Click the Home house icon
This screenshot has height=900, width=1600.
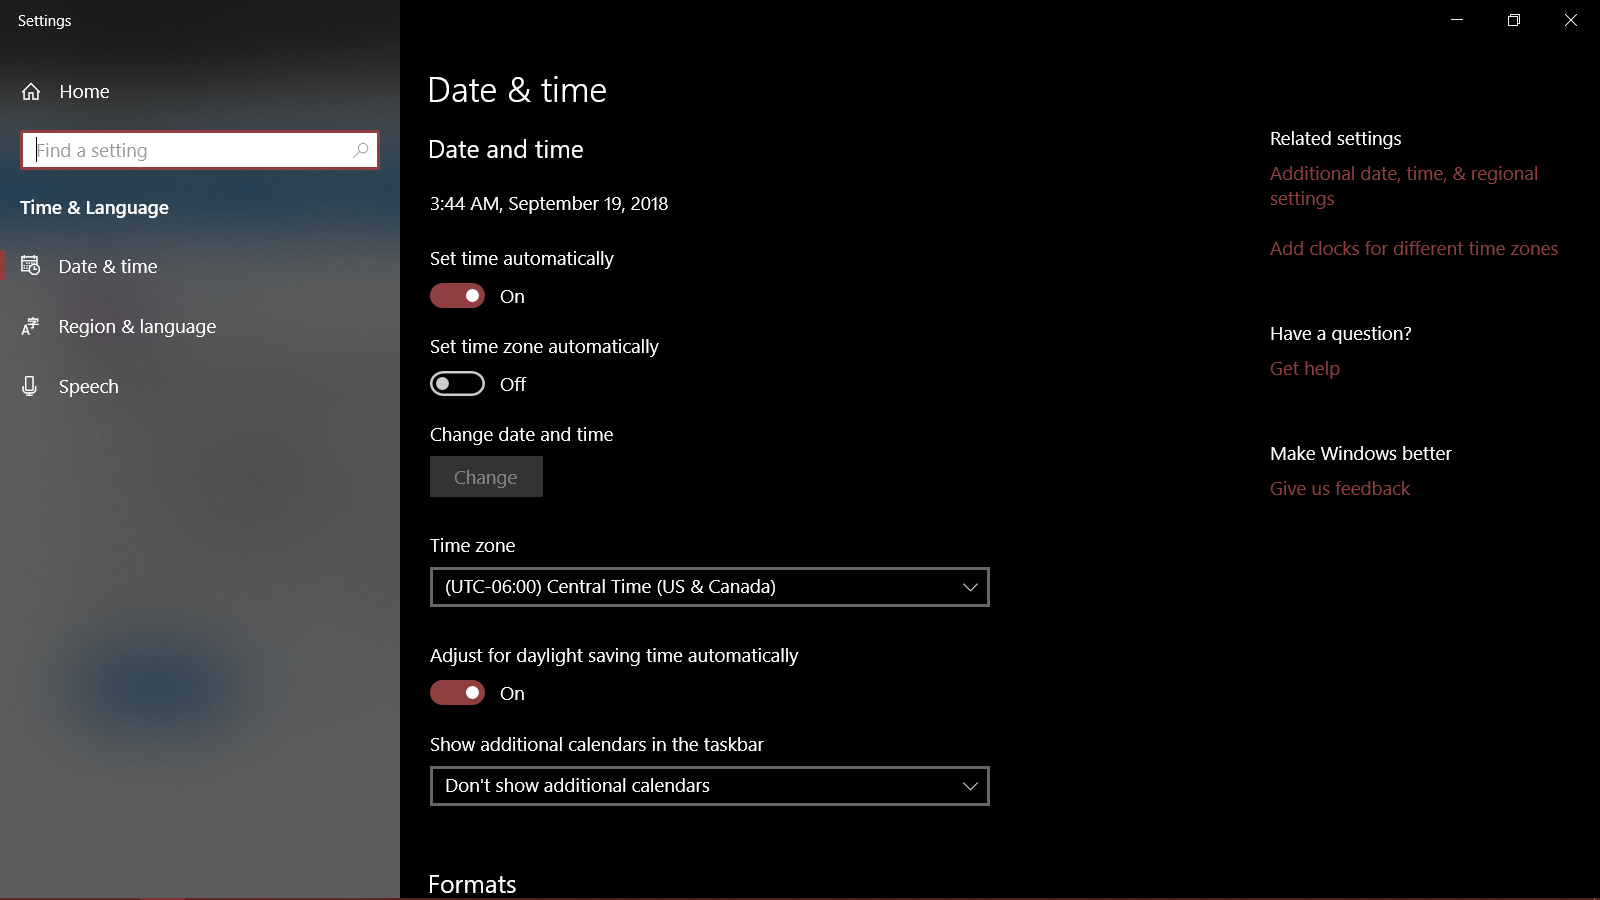[31, 92]
